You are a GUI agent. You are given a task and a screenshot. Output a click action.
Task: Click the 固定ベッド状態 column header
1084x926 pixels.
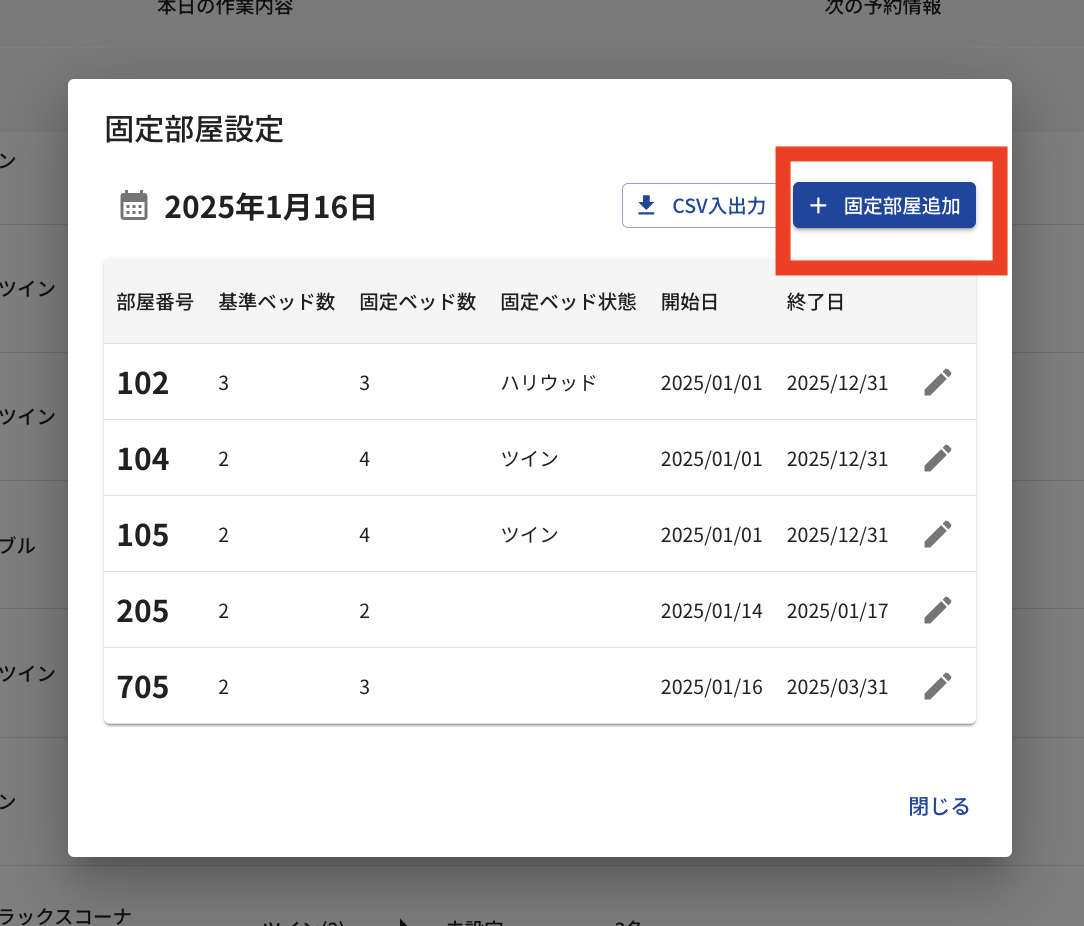[568, 302]
